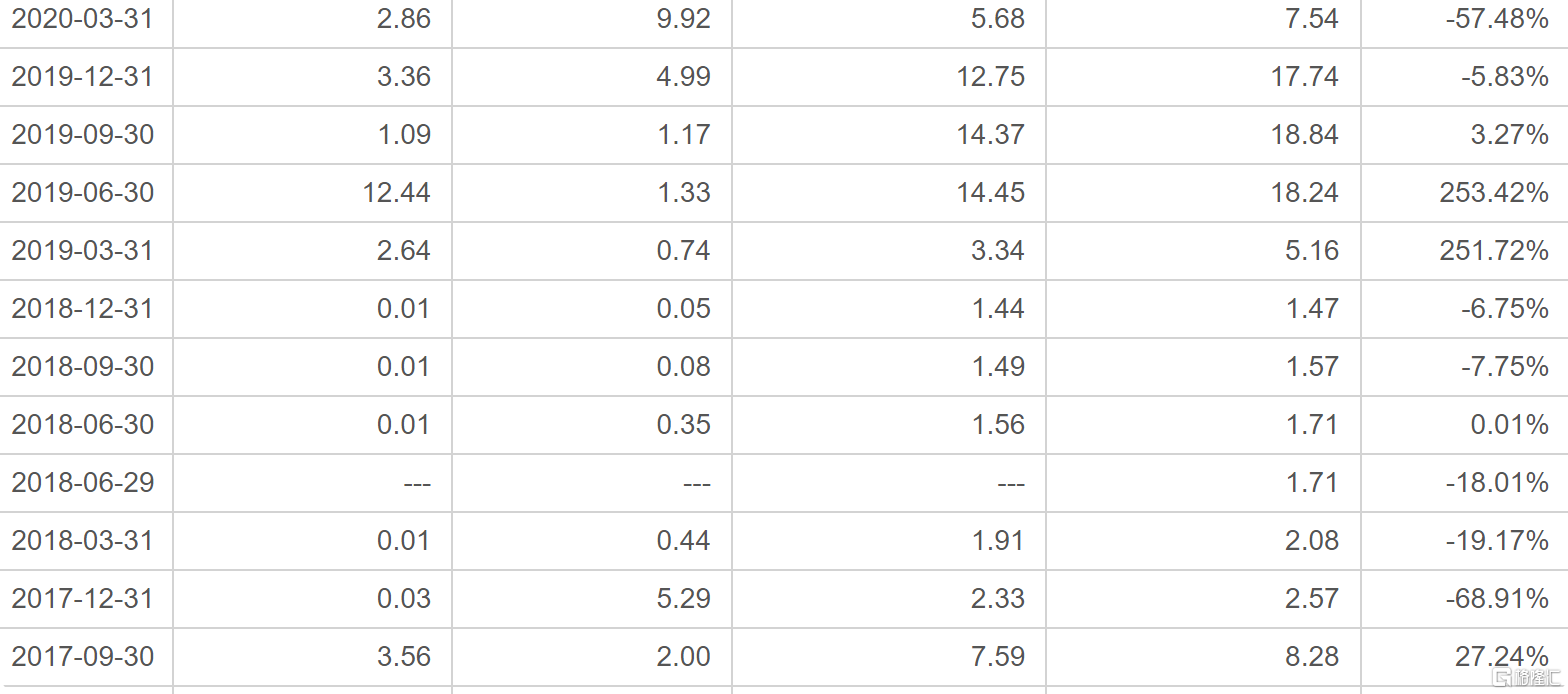
Task: Click the -19.17% change value
Action: pyautogui.click(x=1497, y=540)
